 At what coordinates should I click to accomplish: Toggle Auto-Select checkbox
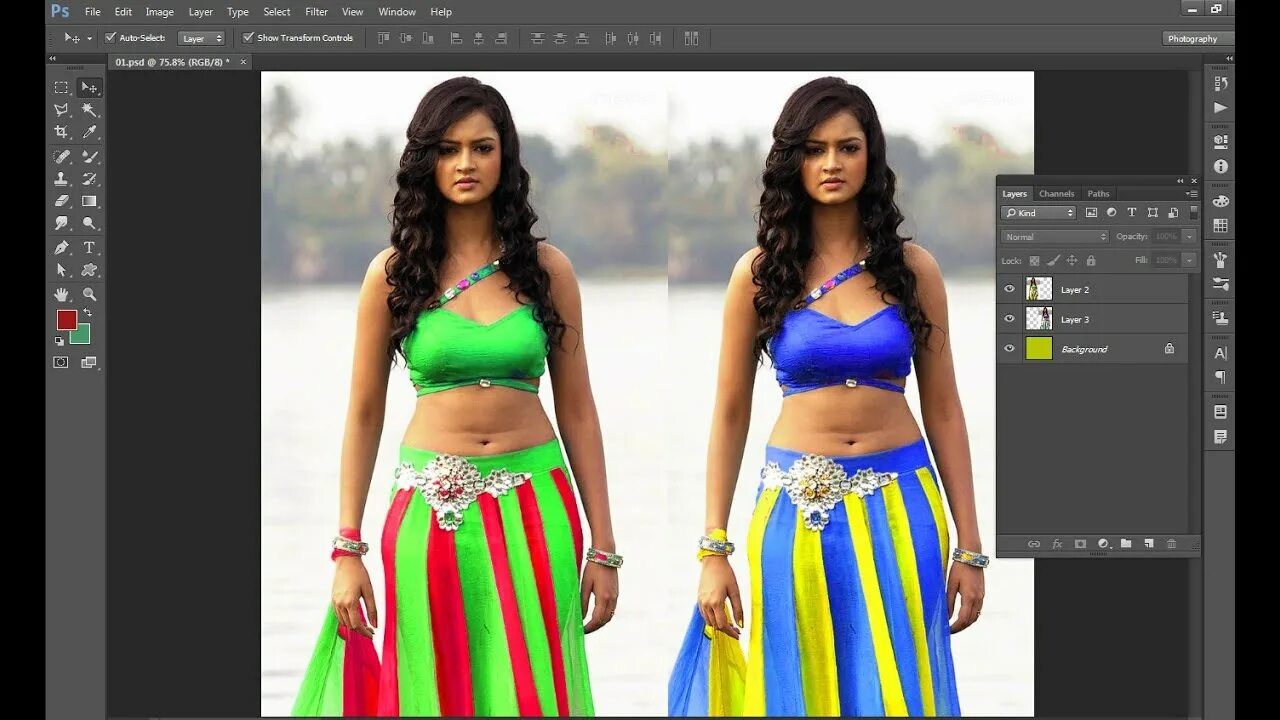(x=111, y=38)
